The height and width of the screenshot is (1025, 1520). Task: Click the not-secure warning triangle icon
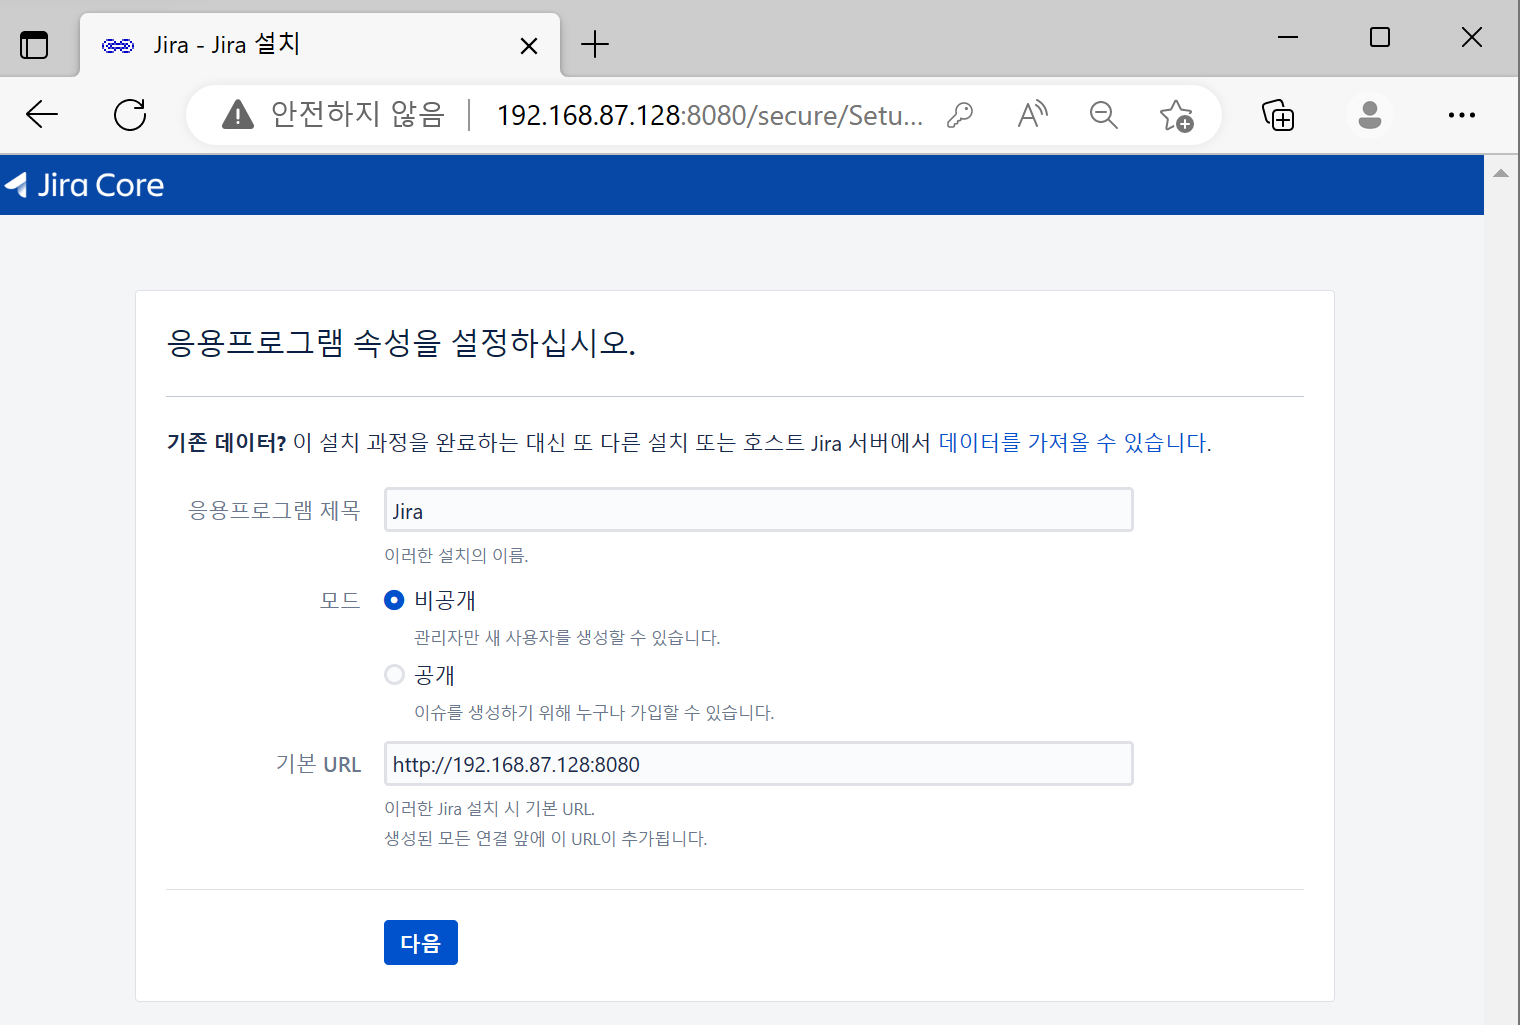point(237,115)
